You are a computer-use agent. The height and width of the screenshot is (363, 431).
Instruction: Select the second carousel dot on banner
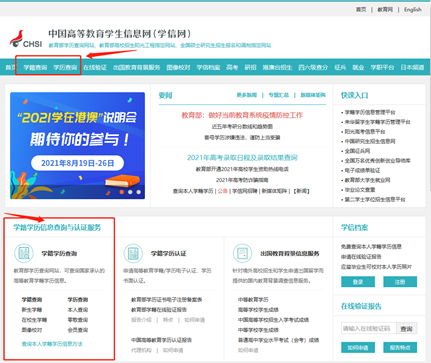[x=130, y=192]
